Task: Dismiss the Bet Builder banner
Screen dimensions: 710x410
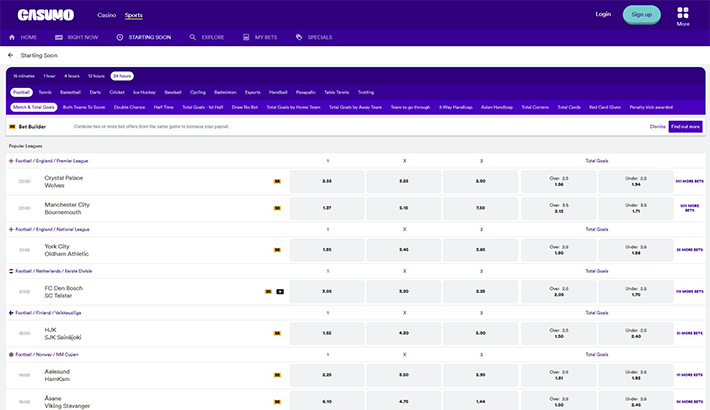Action: point(657,127)
